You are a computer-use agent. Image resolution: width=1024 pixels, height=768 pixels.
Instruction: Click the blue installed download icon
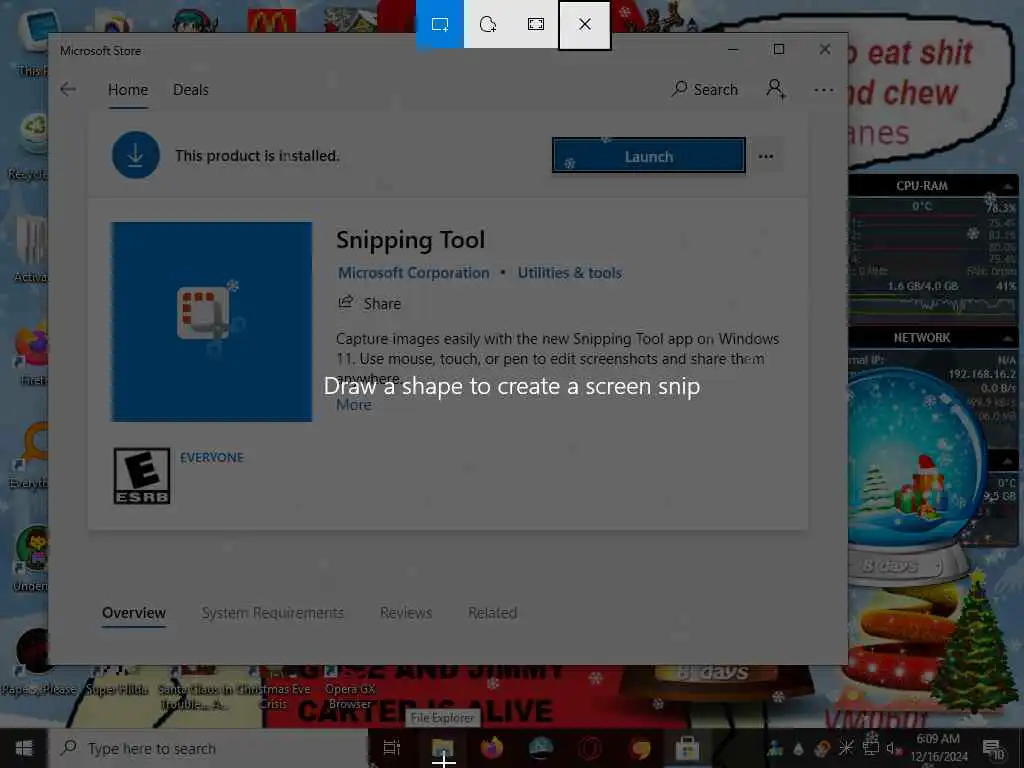point(135,155)
